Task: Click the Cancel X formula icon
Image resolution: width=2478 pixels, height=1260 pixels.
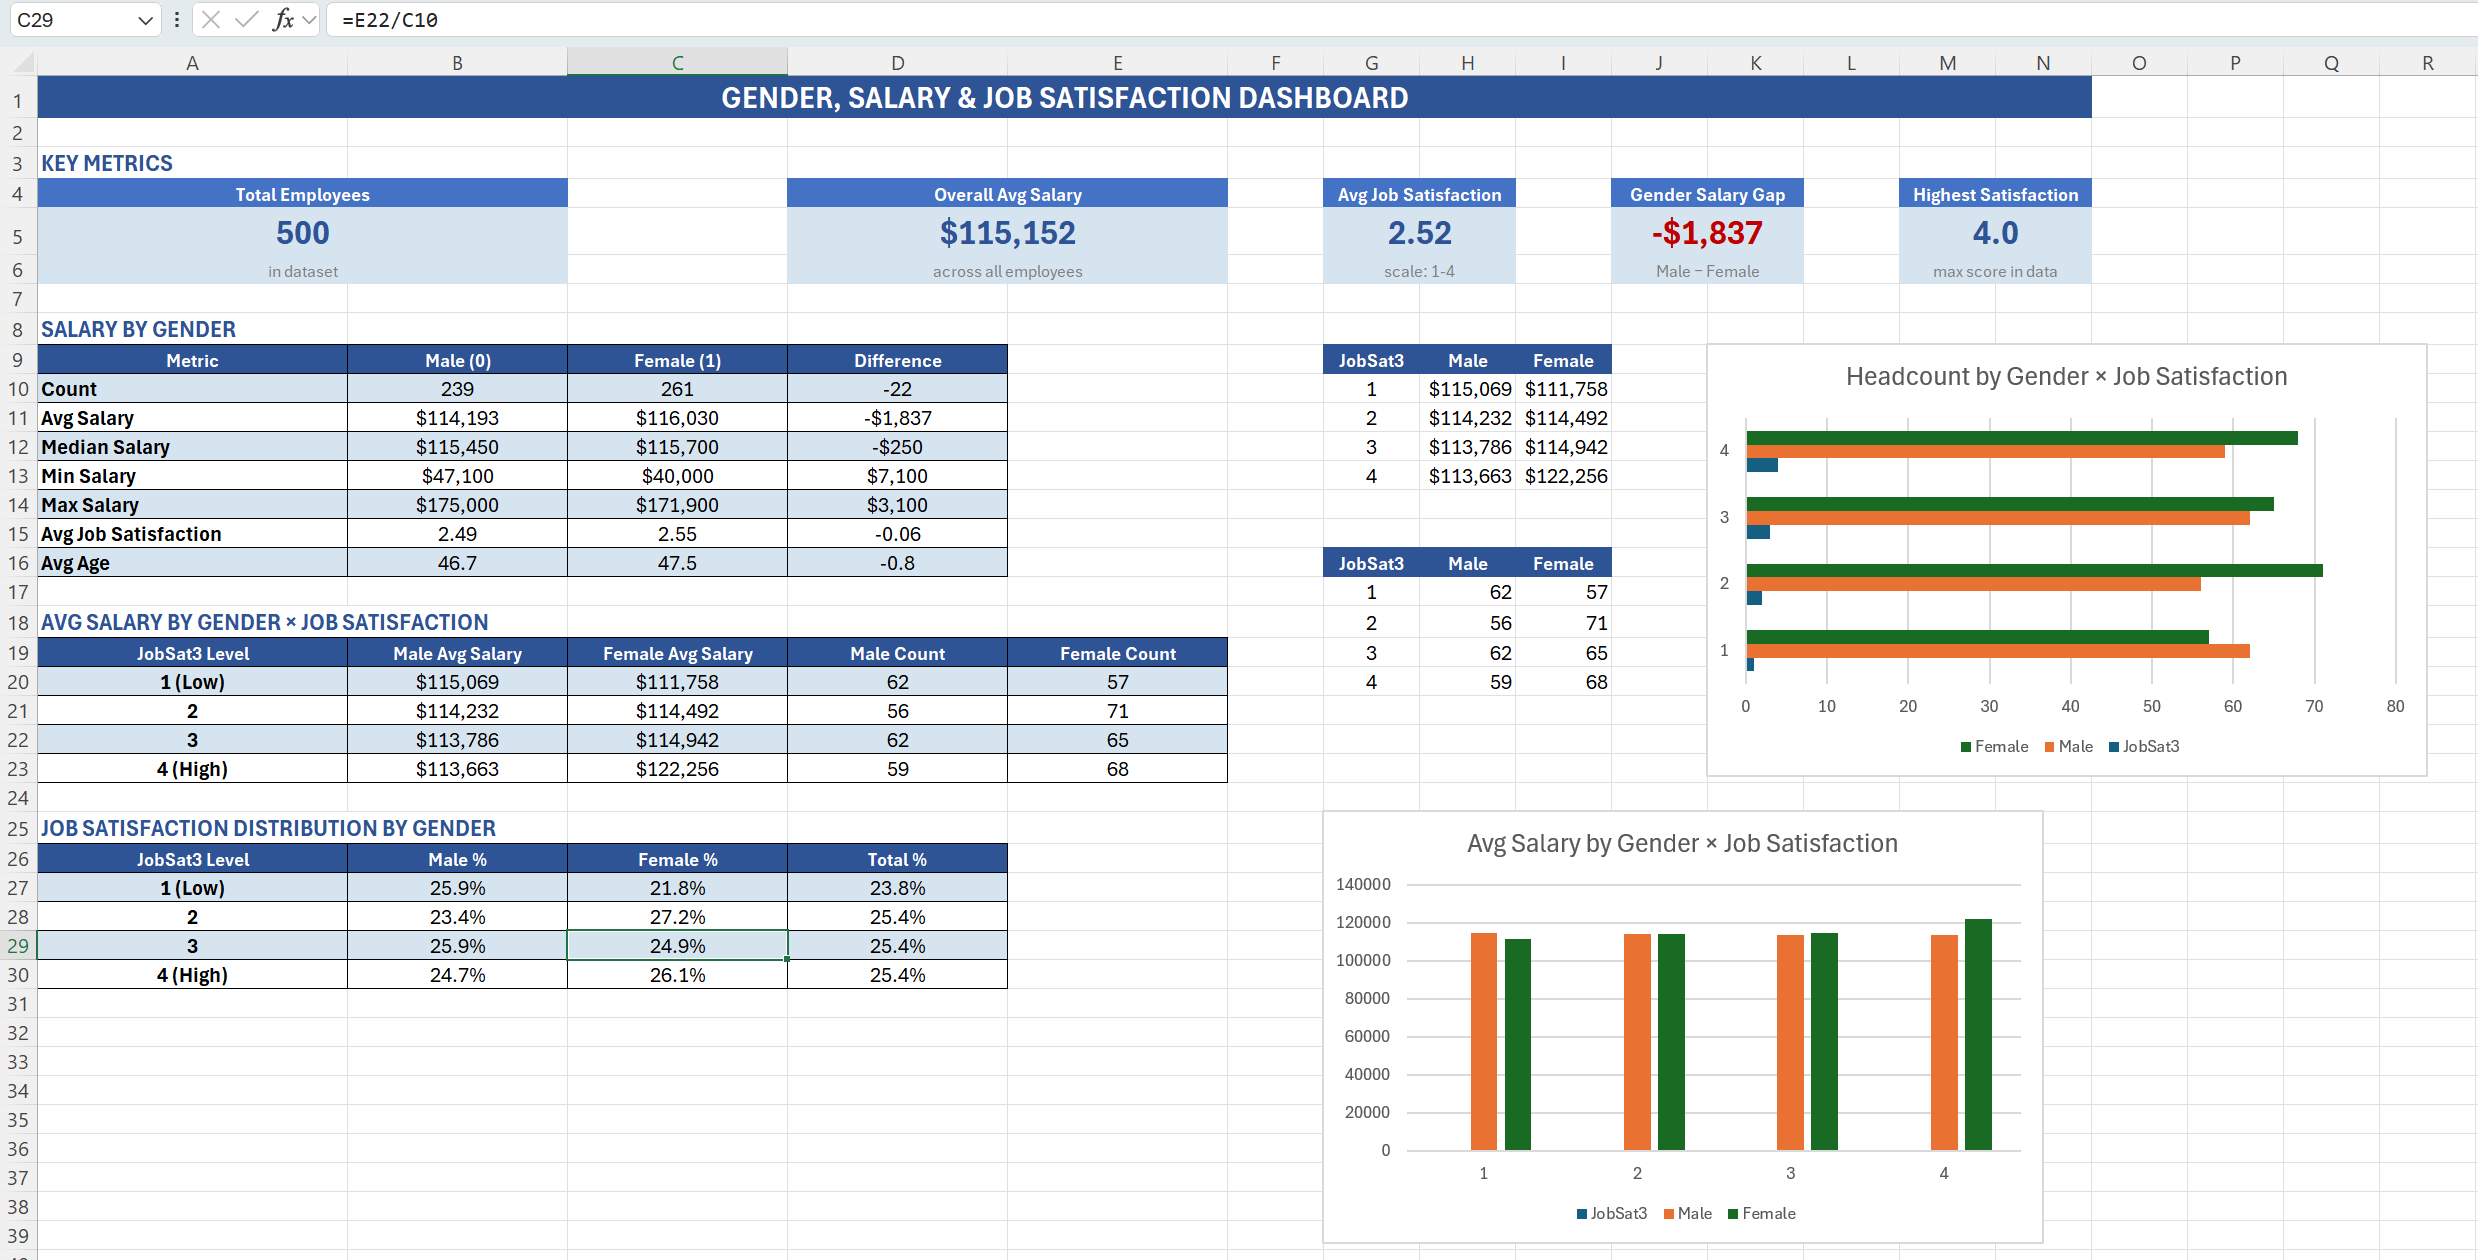Action: tap(211, 19)
